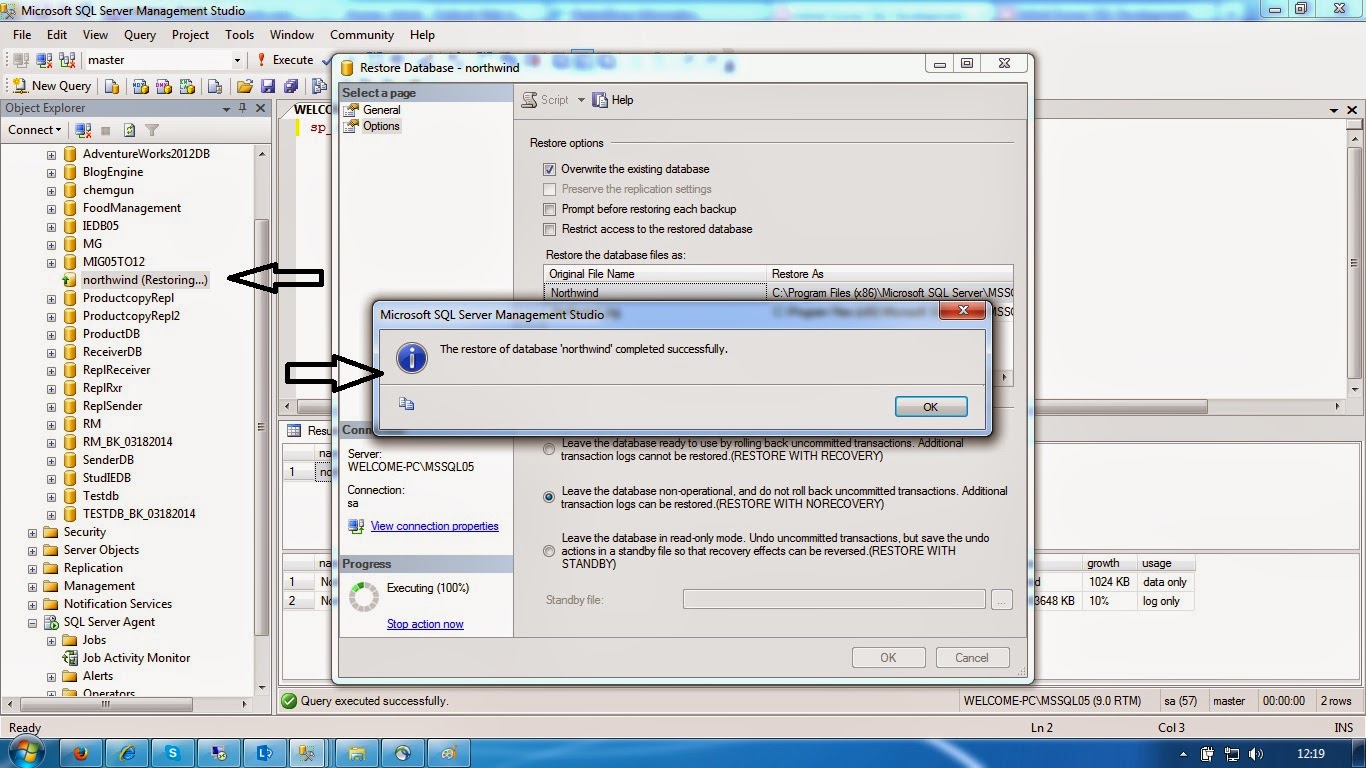
Task: Click the Windows Start orb
Action: click(27, 752)
